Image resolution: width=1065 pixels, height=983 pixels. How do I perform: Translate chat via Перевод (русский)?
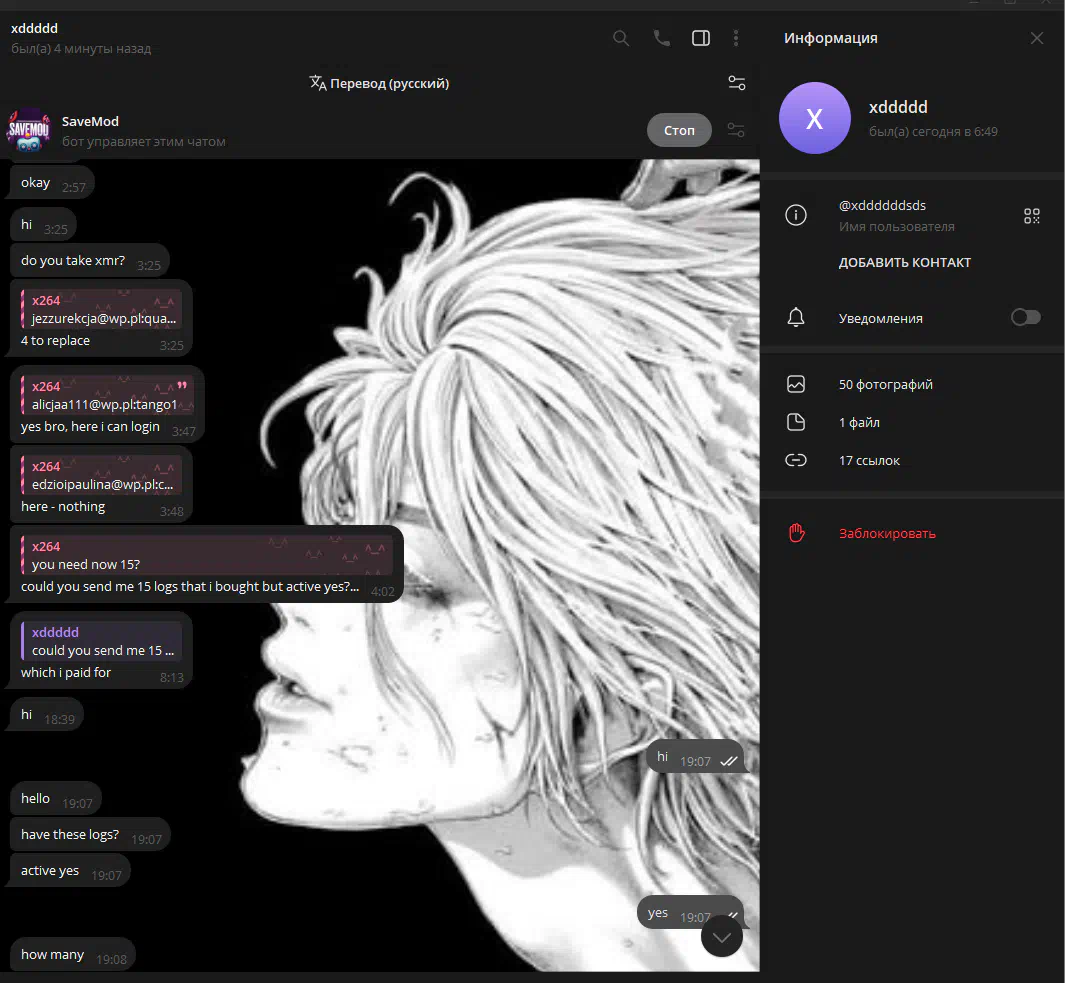point(379,83)
